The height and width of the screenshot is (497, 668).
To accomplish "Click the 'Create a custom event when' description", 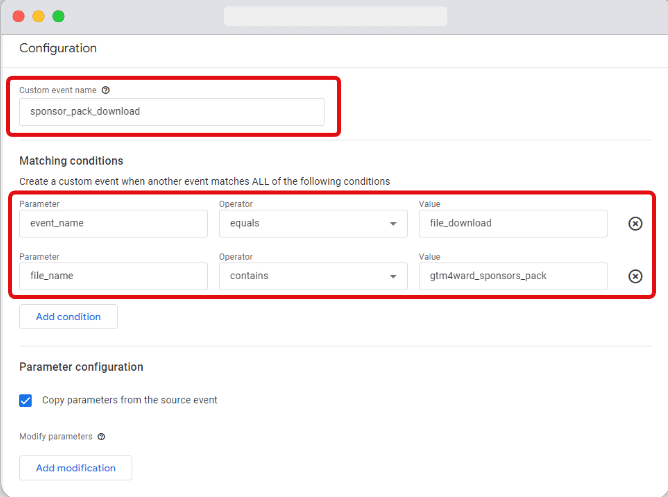I will tap(204, 181).
